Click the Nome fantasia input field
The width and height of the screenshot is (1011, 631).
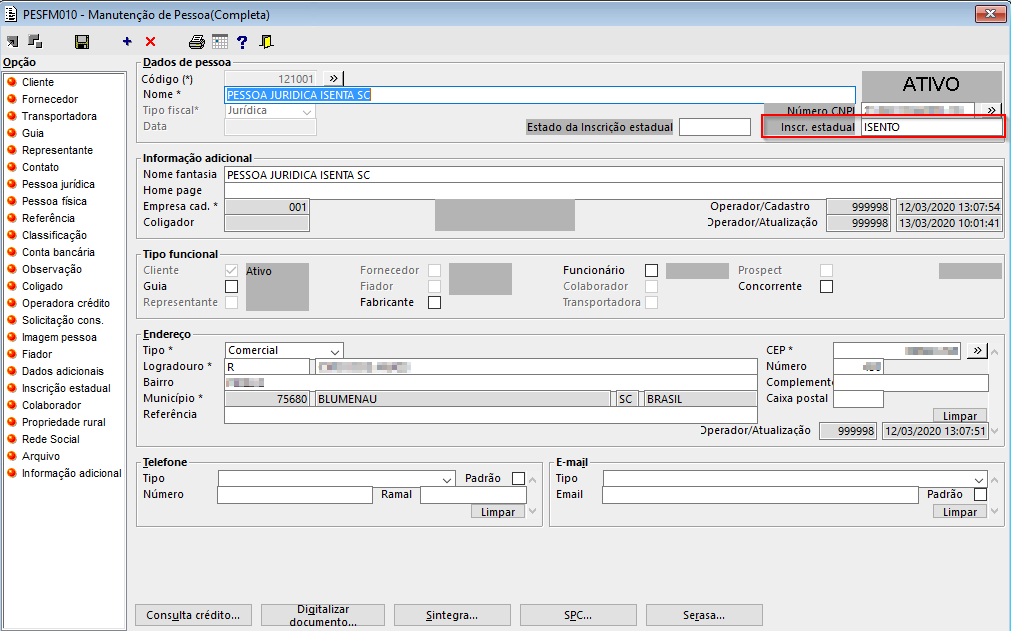[x=613, y=175]
